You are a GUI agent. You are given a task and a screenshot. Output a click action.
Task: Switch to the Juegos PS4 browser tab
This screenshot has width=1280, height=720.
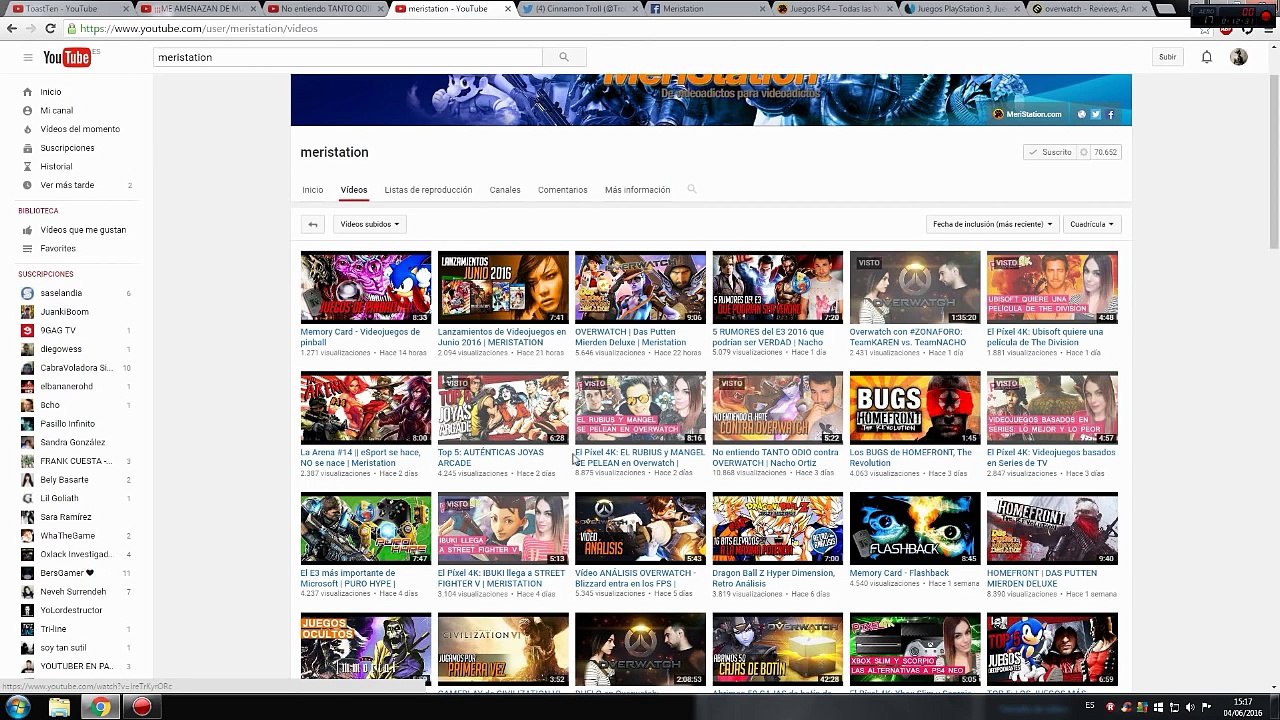(835, 9)
